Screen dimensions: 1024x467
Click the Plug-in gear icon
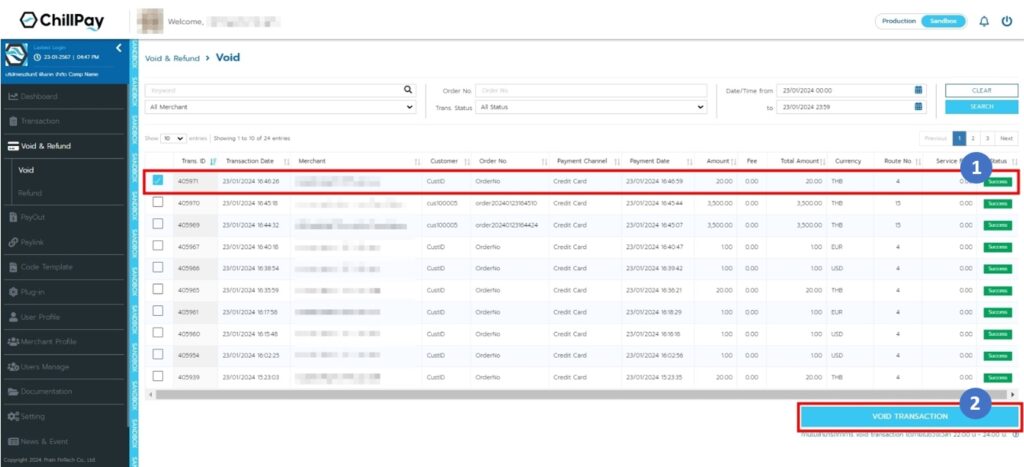[13, 292]
